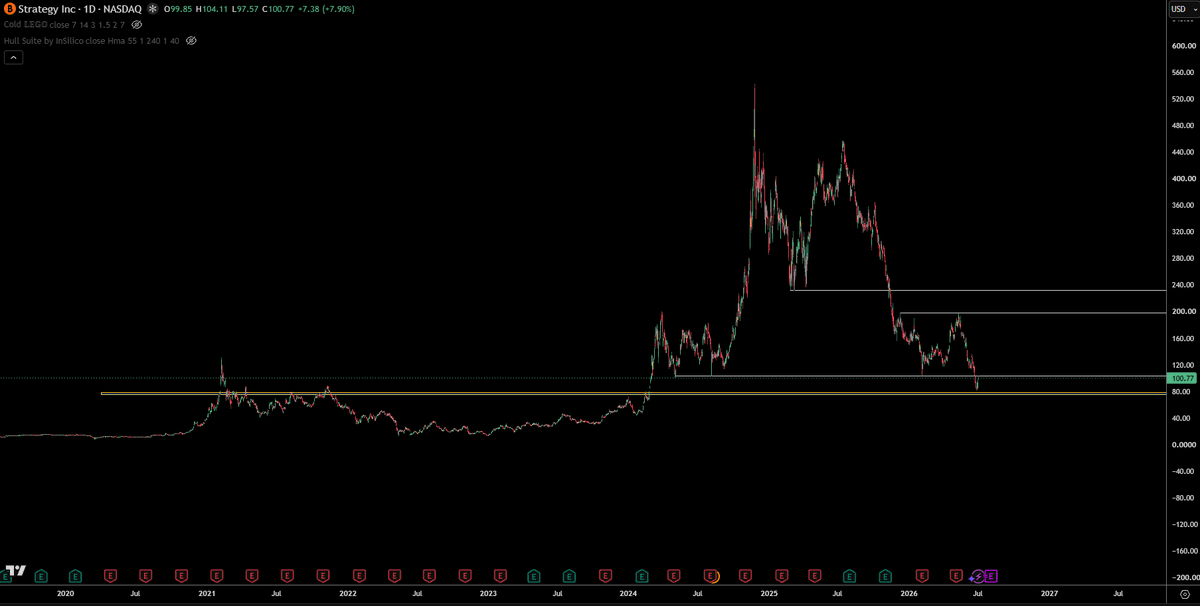Click the 440.00 price axis label
The width and height of the screenshot is (1200, 606).
[x=1183, y=152]
